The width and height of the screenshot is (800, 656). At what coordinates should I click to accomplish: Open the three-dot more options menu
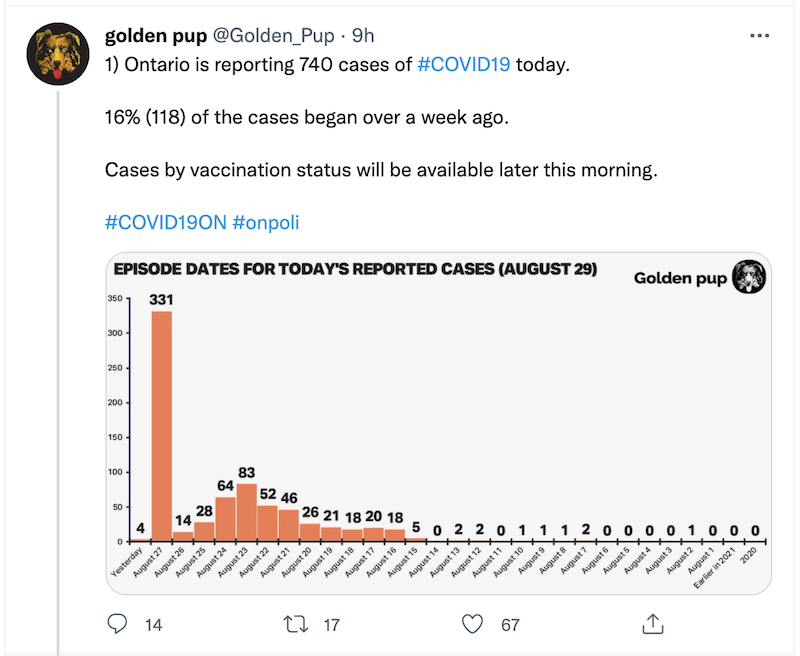pyautogui.click(x=760, y=36)
